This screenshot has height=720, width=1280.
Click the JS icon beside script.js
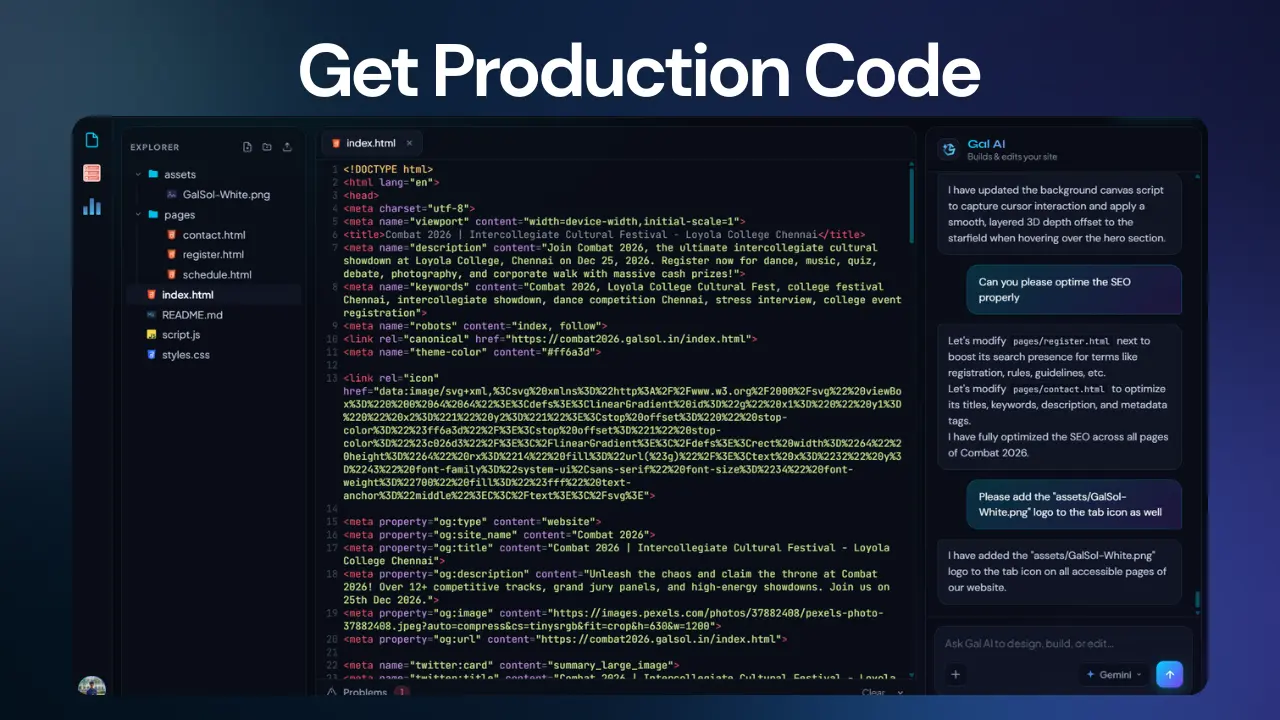(x=151, y=334)
